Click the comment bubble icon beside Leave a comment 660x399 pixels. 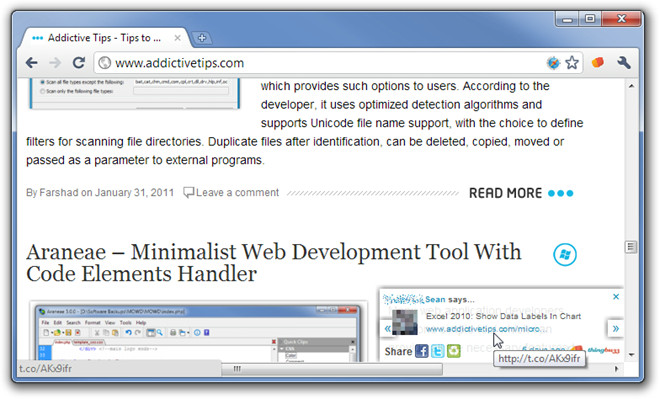coord(189,192)
